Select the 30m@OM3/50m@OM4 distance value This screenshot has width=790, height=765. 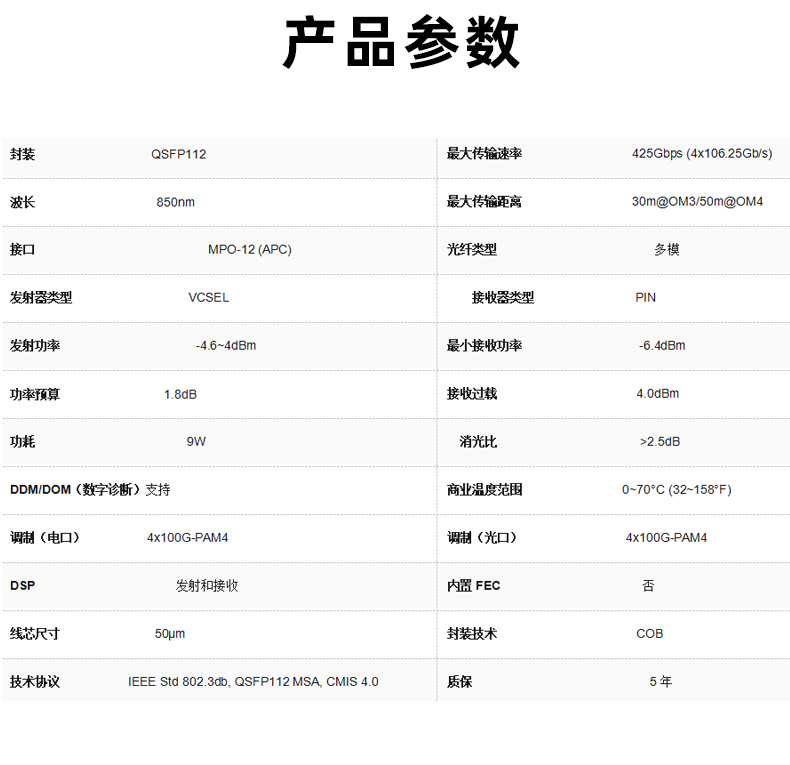pos(697,202)
